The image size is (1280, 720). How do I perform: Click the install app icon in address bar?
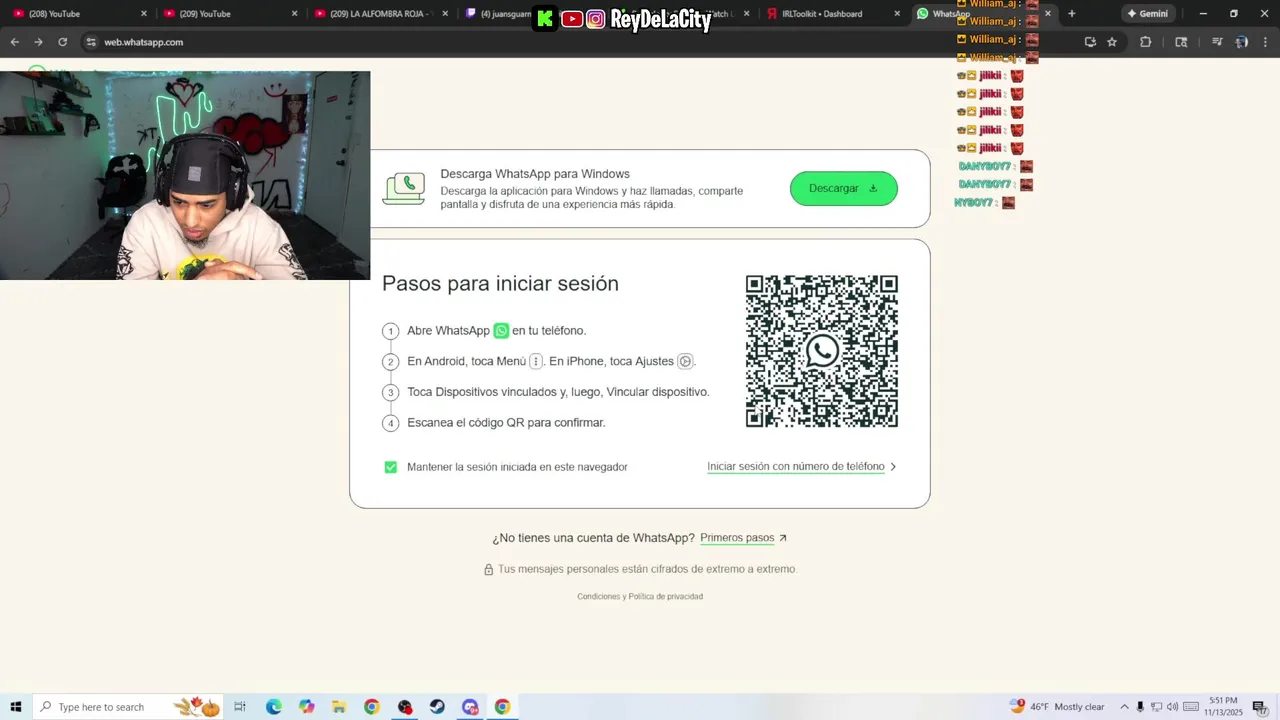(x=1090, y=42)
